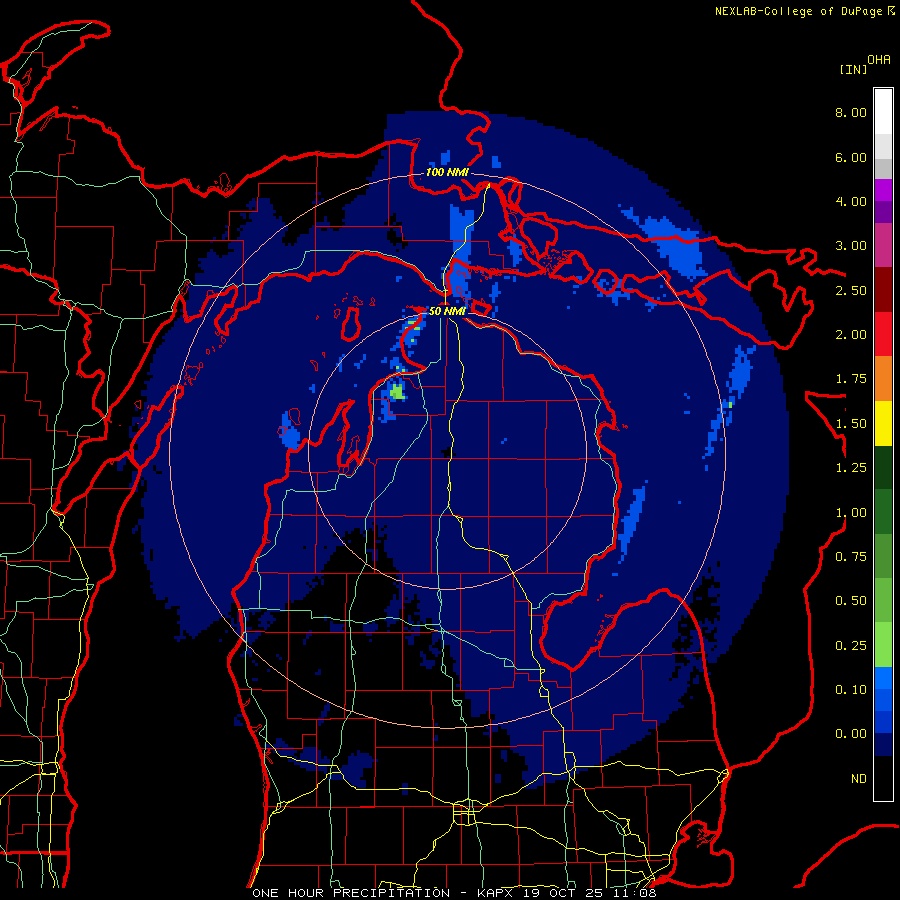Click the [IN] units label
The image size is (900, 900).
(853, 69)
